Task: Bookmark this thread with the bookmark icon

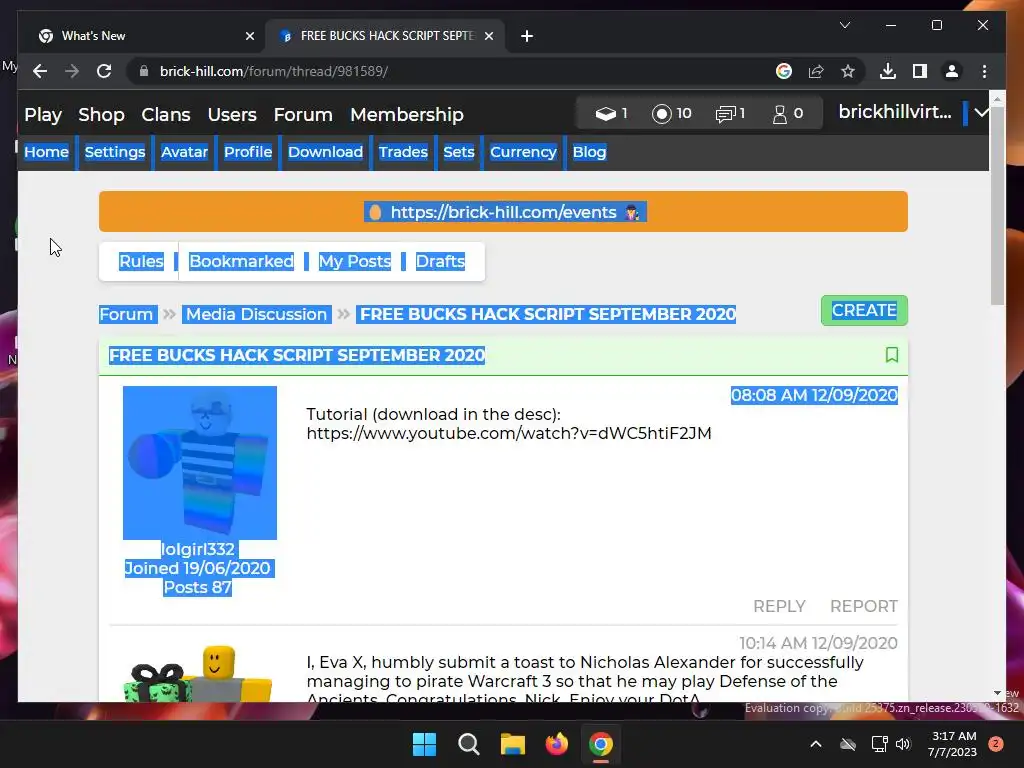Action: coord(891,355)
